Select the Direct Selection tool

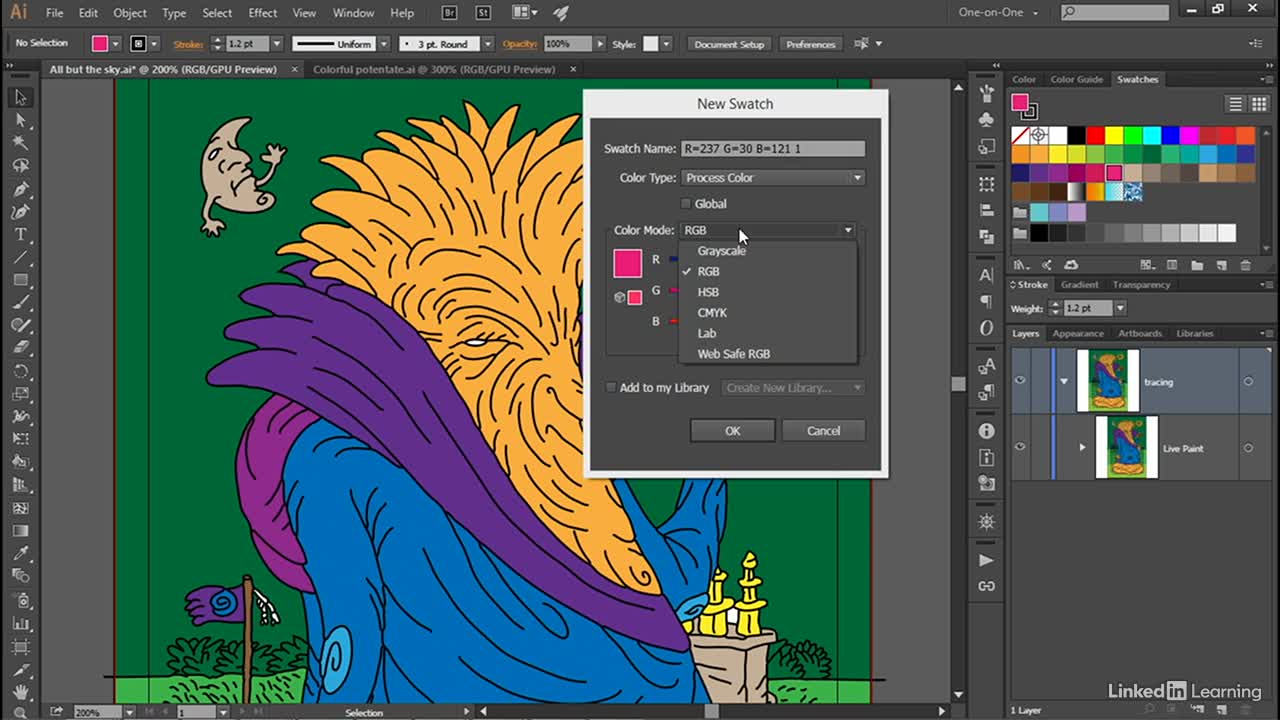[20, 120]
